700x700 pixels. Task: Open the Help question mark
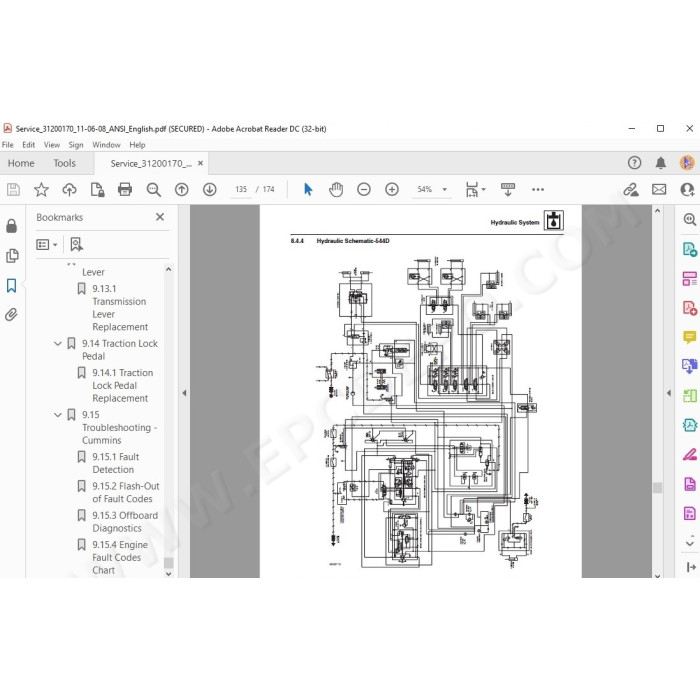634,163
